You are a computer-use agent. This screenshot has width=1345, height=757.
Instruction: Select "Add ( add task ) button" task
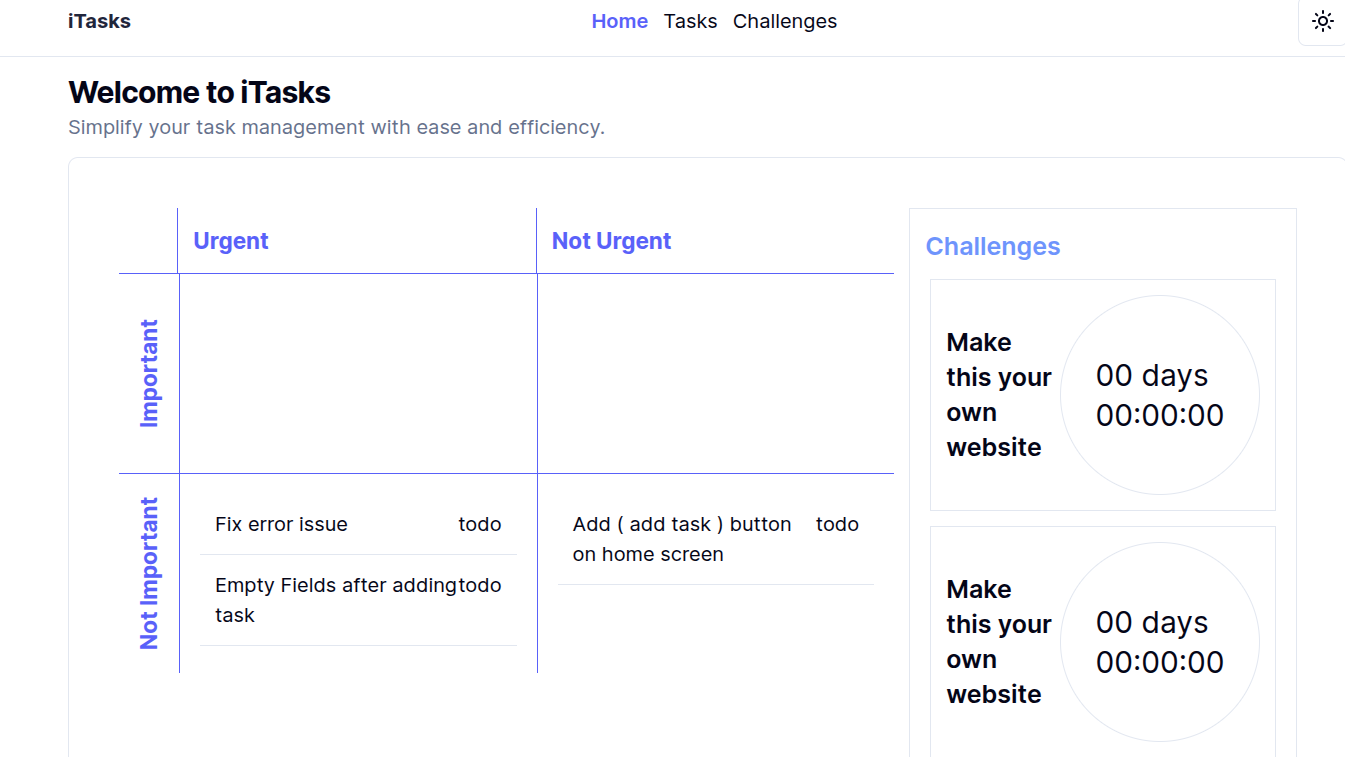point(681,539)
